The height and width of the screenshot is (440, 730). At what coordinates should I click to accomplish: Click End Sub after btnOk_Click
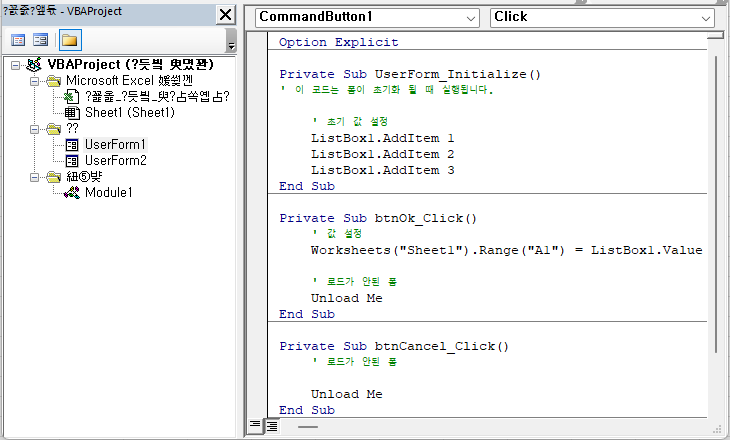[x=307, y=314]
